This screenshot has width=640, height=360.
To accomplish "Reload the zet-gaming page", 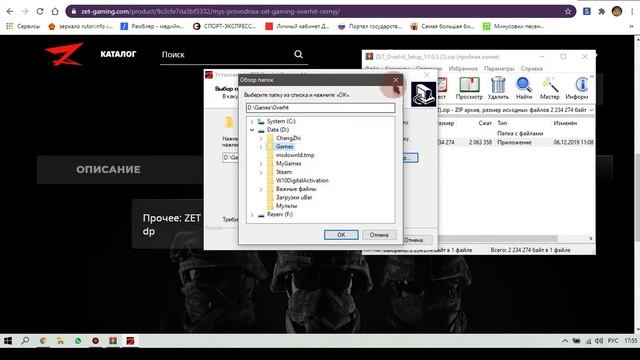I will [40, 11].
